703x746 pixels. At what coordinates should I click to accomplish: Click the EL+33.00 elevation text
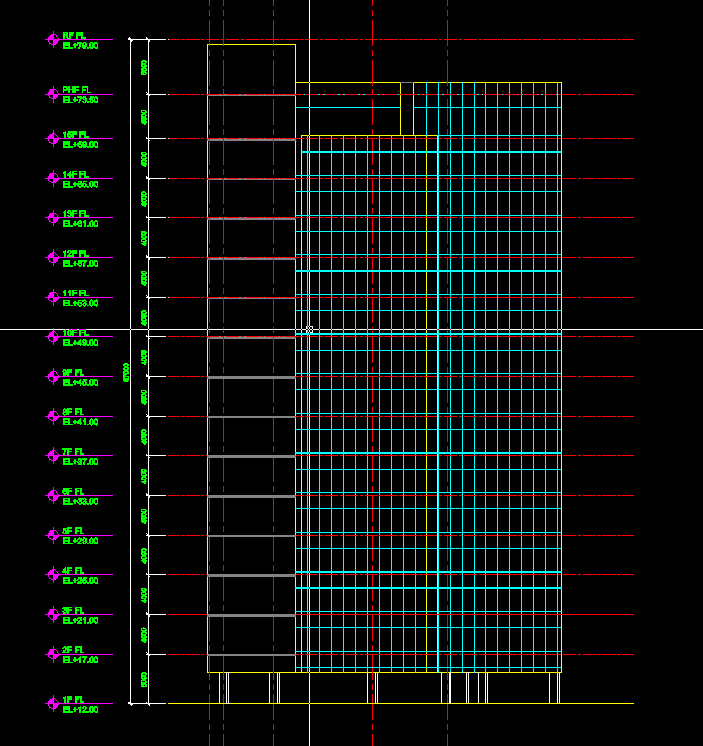(x=80, y=501)
